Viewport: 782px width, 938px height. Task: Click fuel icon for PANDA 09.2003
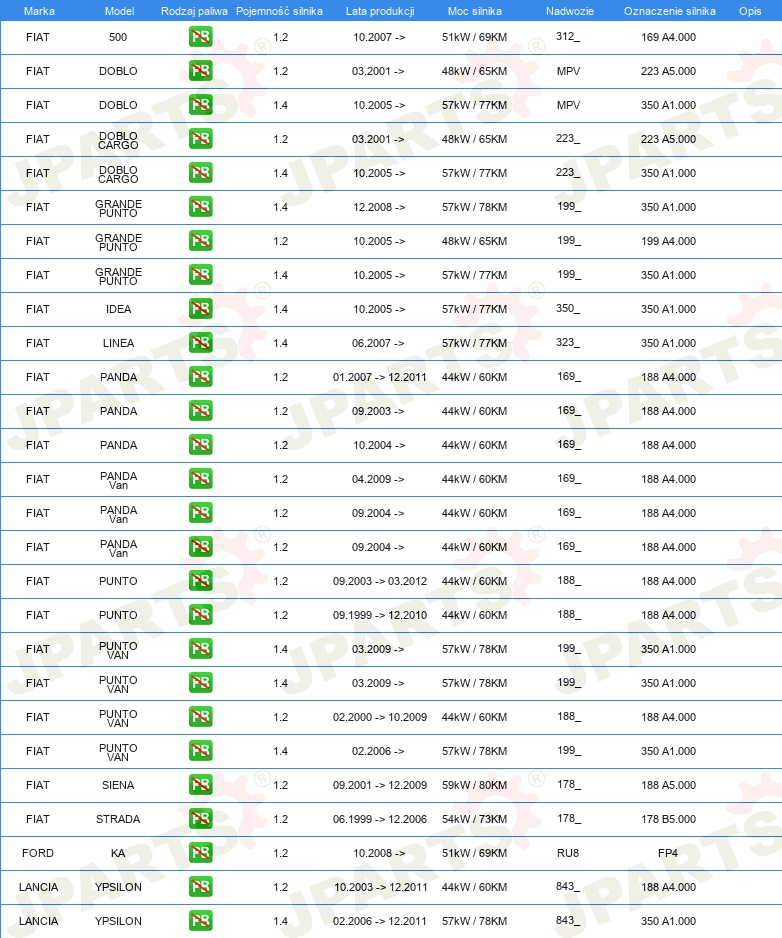point(200,411)
